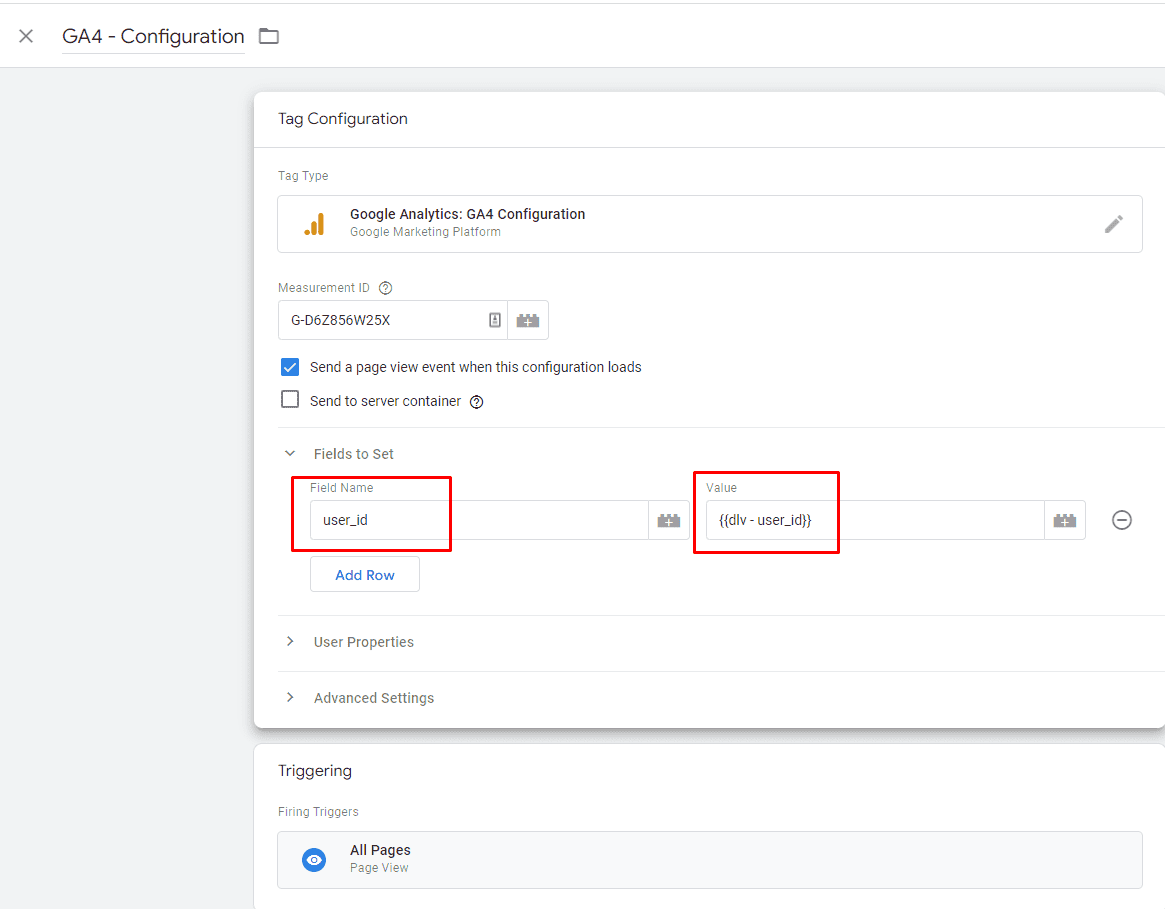Enable Send to server container

(289, 400)
